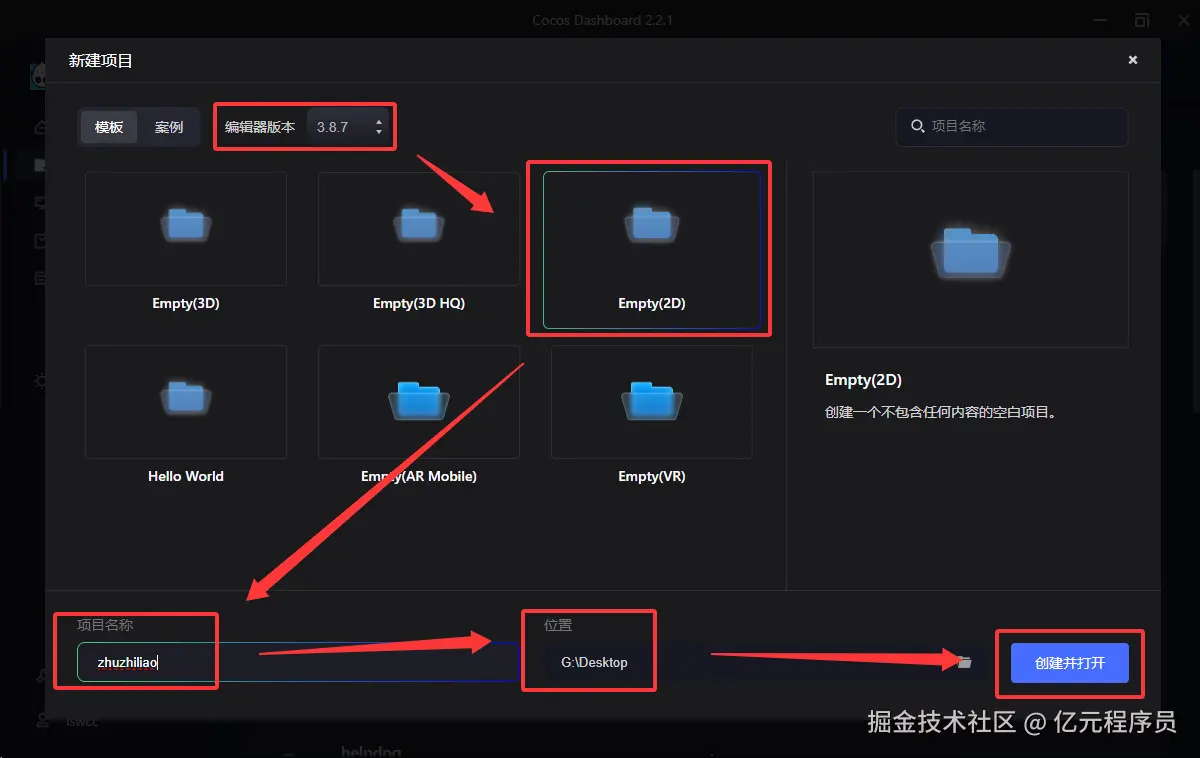Viewport: 1200px width, 758px height.
Task: Click the Empty(AR Mobile) folder icon
Action: [419, 400]
